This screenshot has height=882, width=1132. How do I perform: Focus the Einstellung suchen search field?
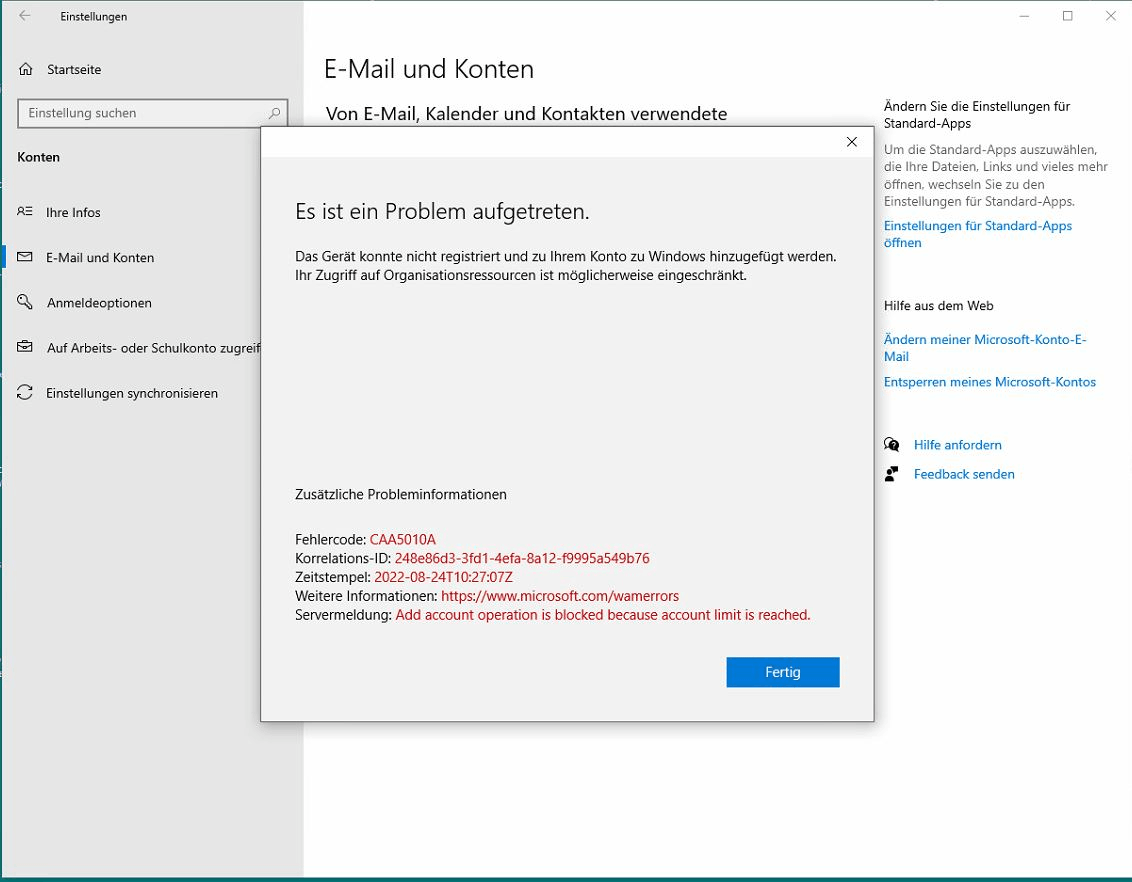pyautogui.click(x=152, y=113)
